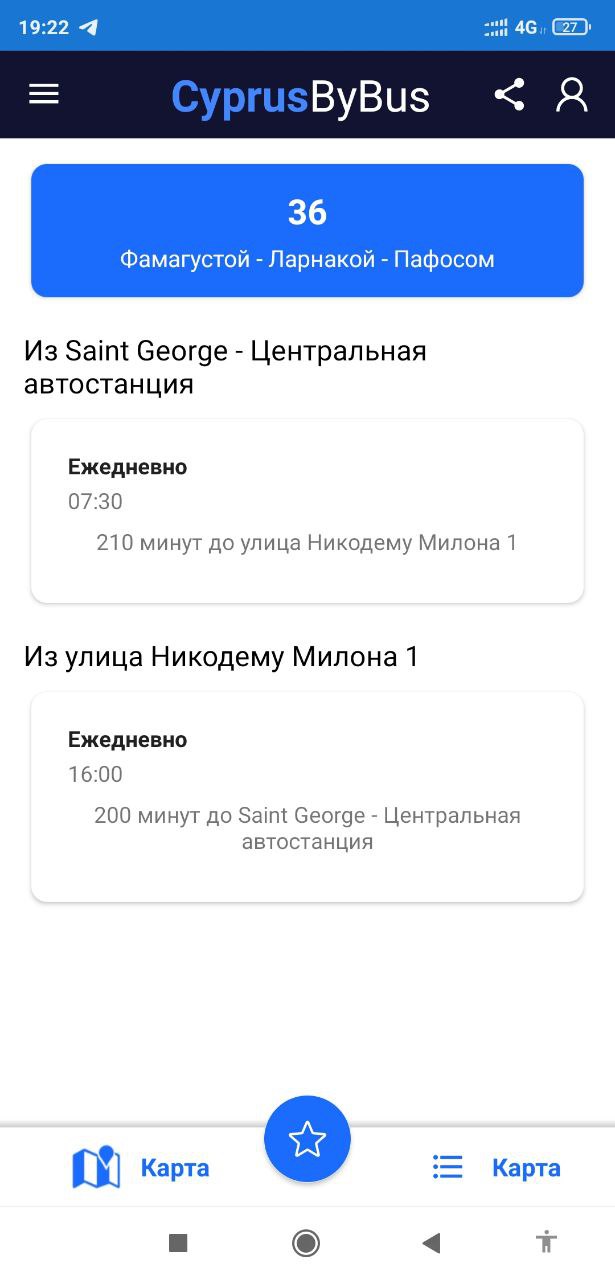Click the folded map icon
Image resolution: width=615 pixels, height=1280 pixels.
click(x=96, y=1167)
